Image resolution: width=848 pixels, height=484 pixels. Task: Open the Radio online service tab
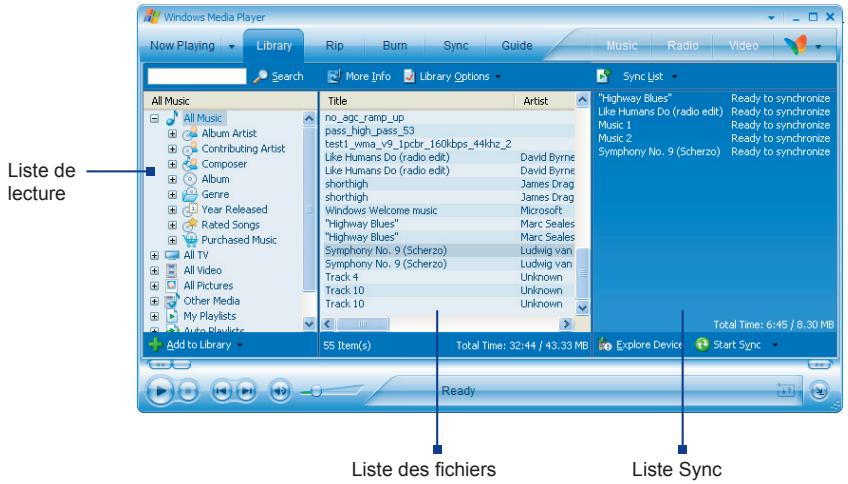[683, 46]
